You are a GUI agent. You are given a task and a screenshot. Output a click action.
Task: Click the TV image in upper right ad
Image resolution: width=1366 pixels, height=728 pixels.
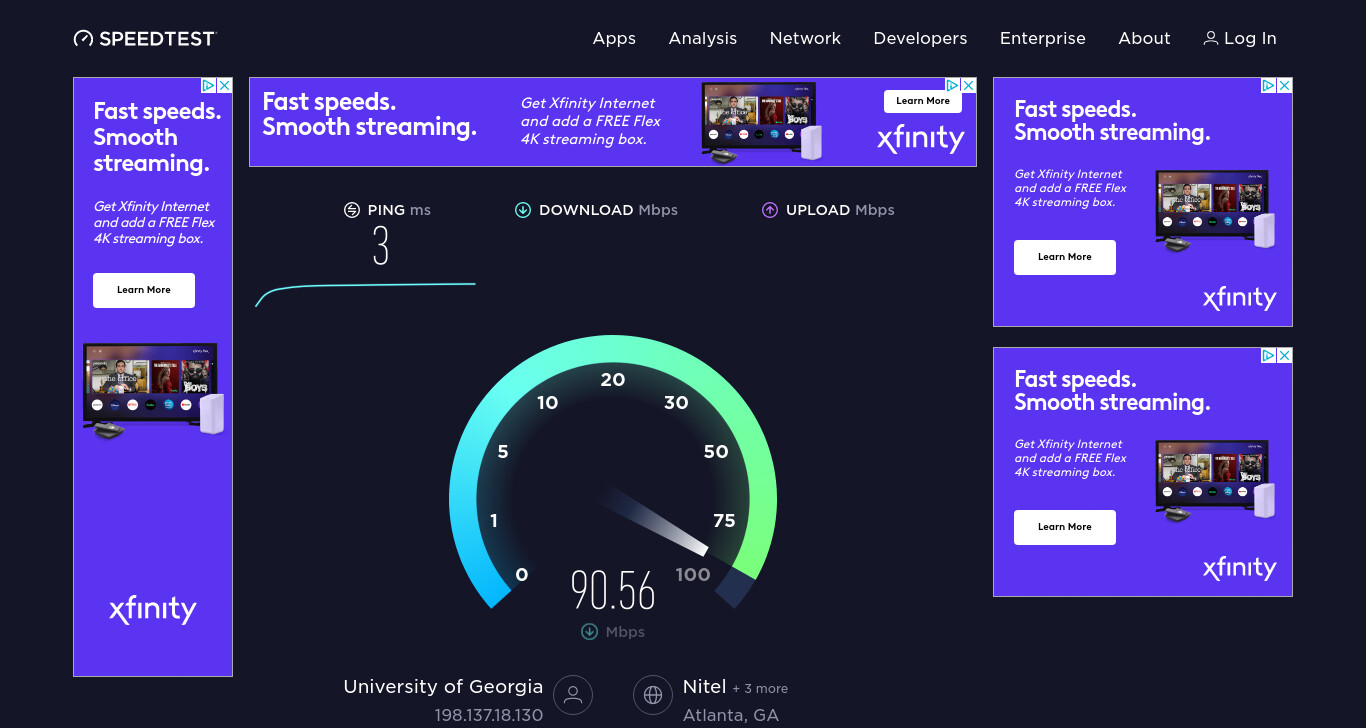coord(1216,211)
